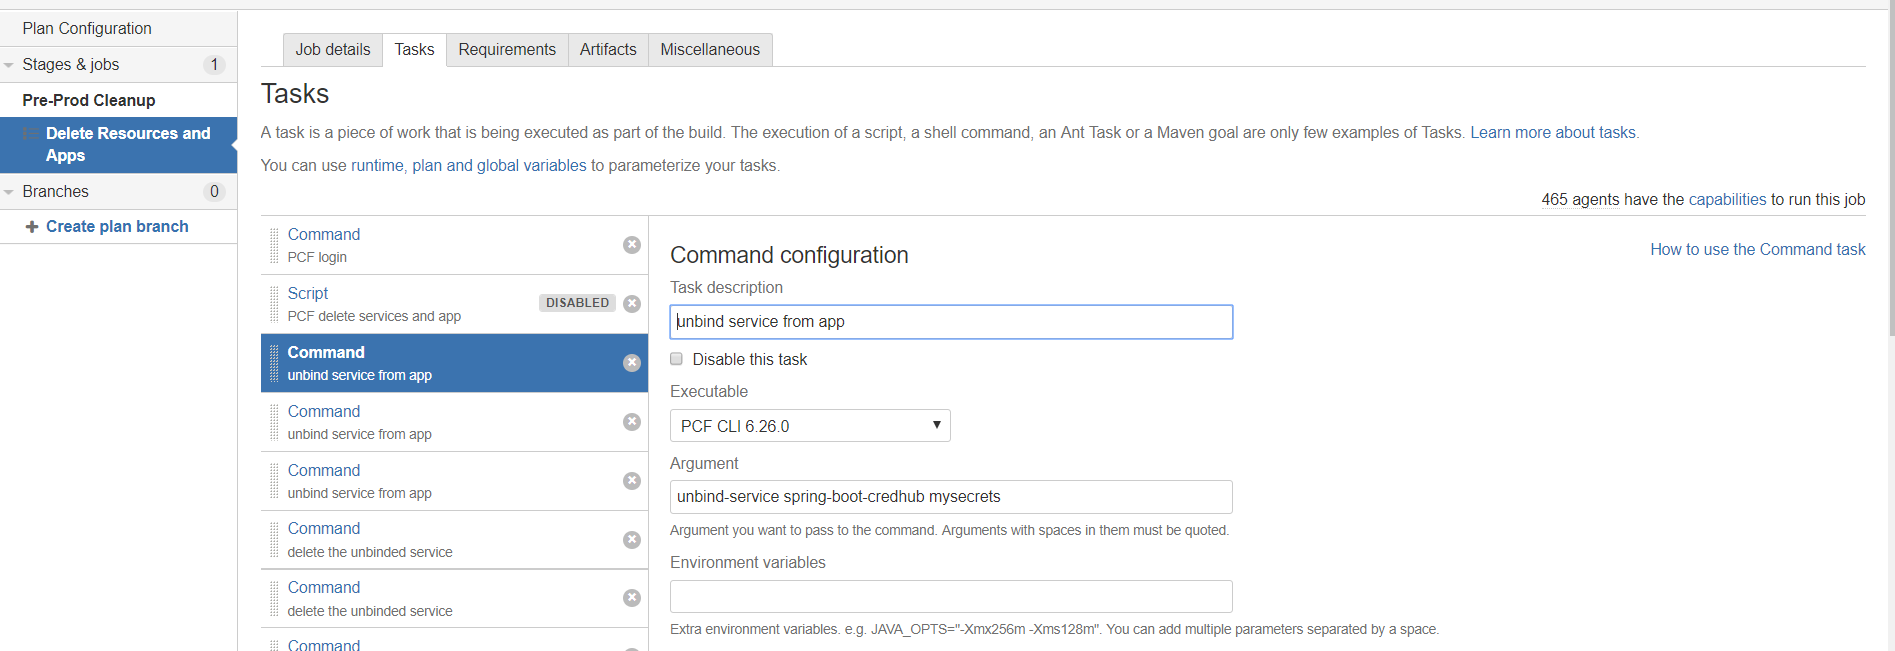Click the drag handle of the Script task
The image size is (1895, 651).
click(274, 304)
